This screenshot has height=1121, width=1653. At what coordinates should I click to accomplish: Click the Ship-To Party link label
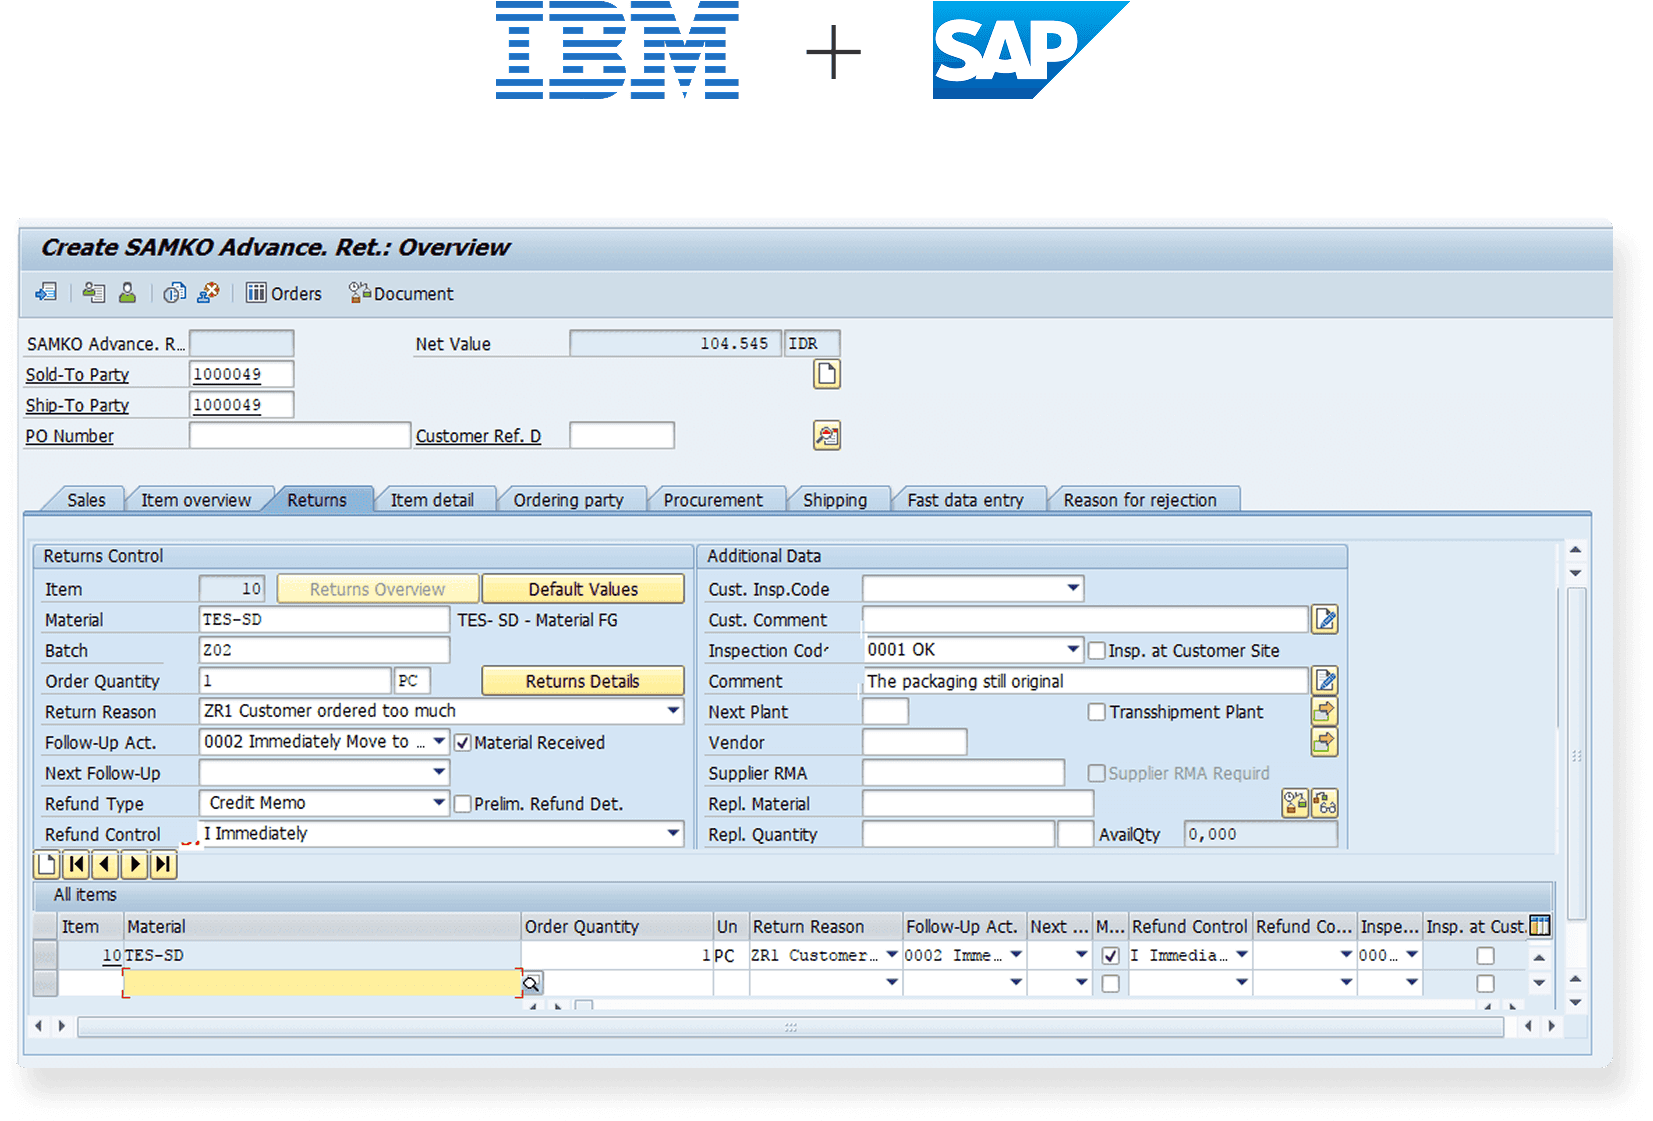click(77, 405)
